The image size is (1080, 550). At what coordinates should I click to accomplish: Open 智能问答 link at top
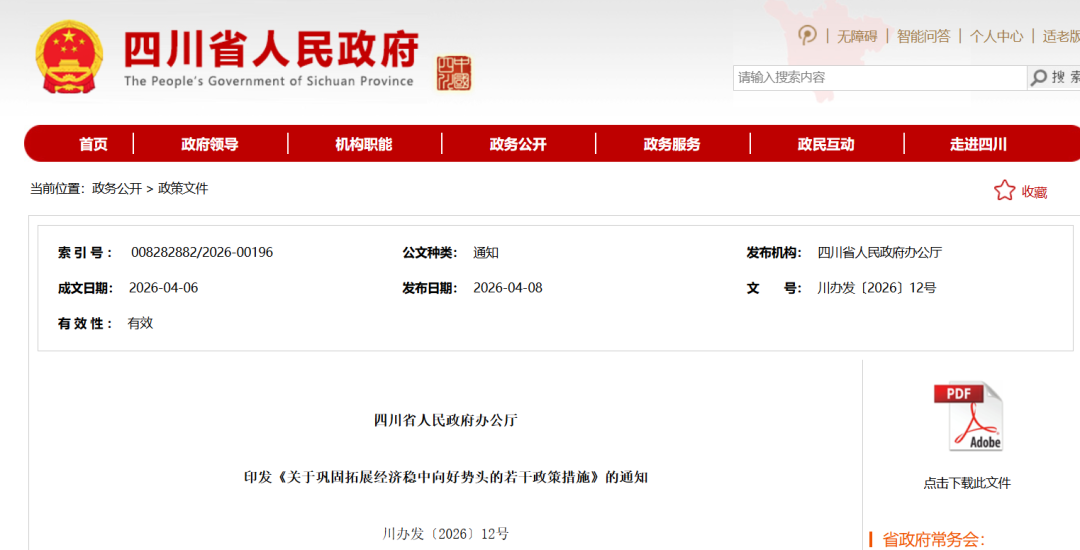[x=923, y=36]
